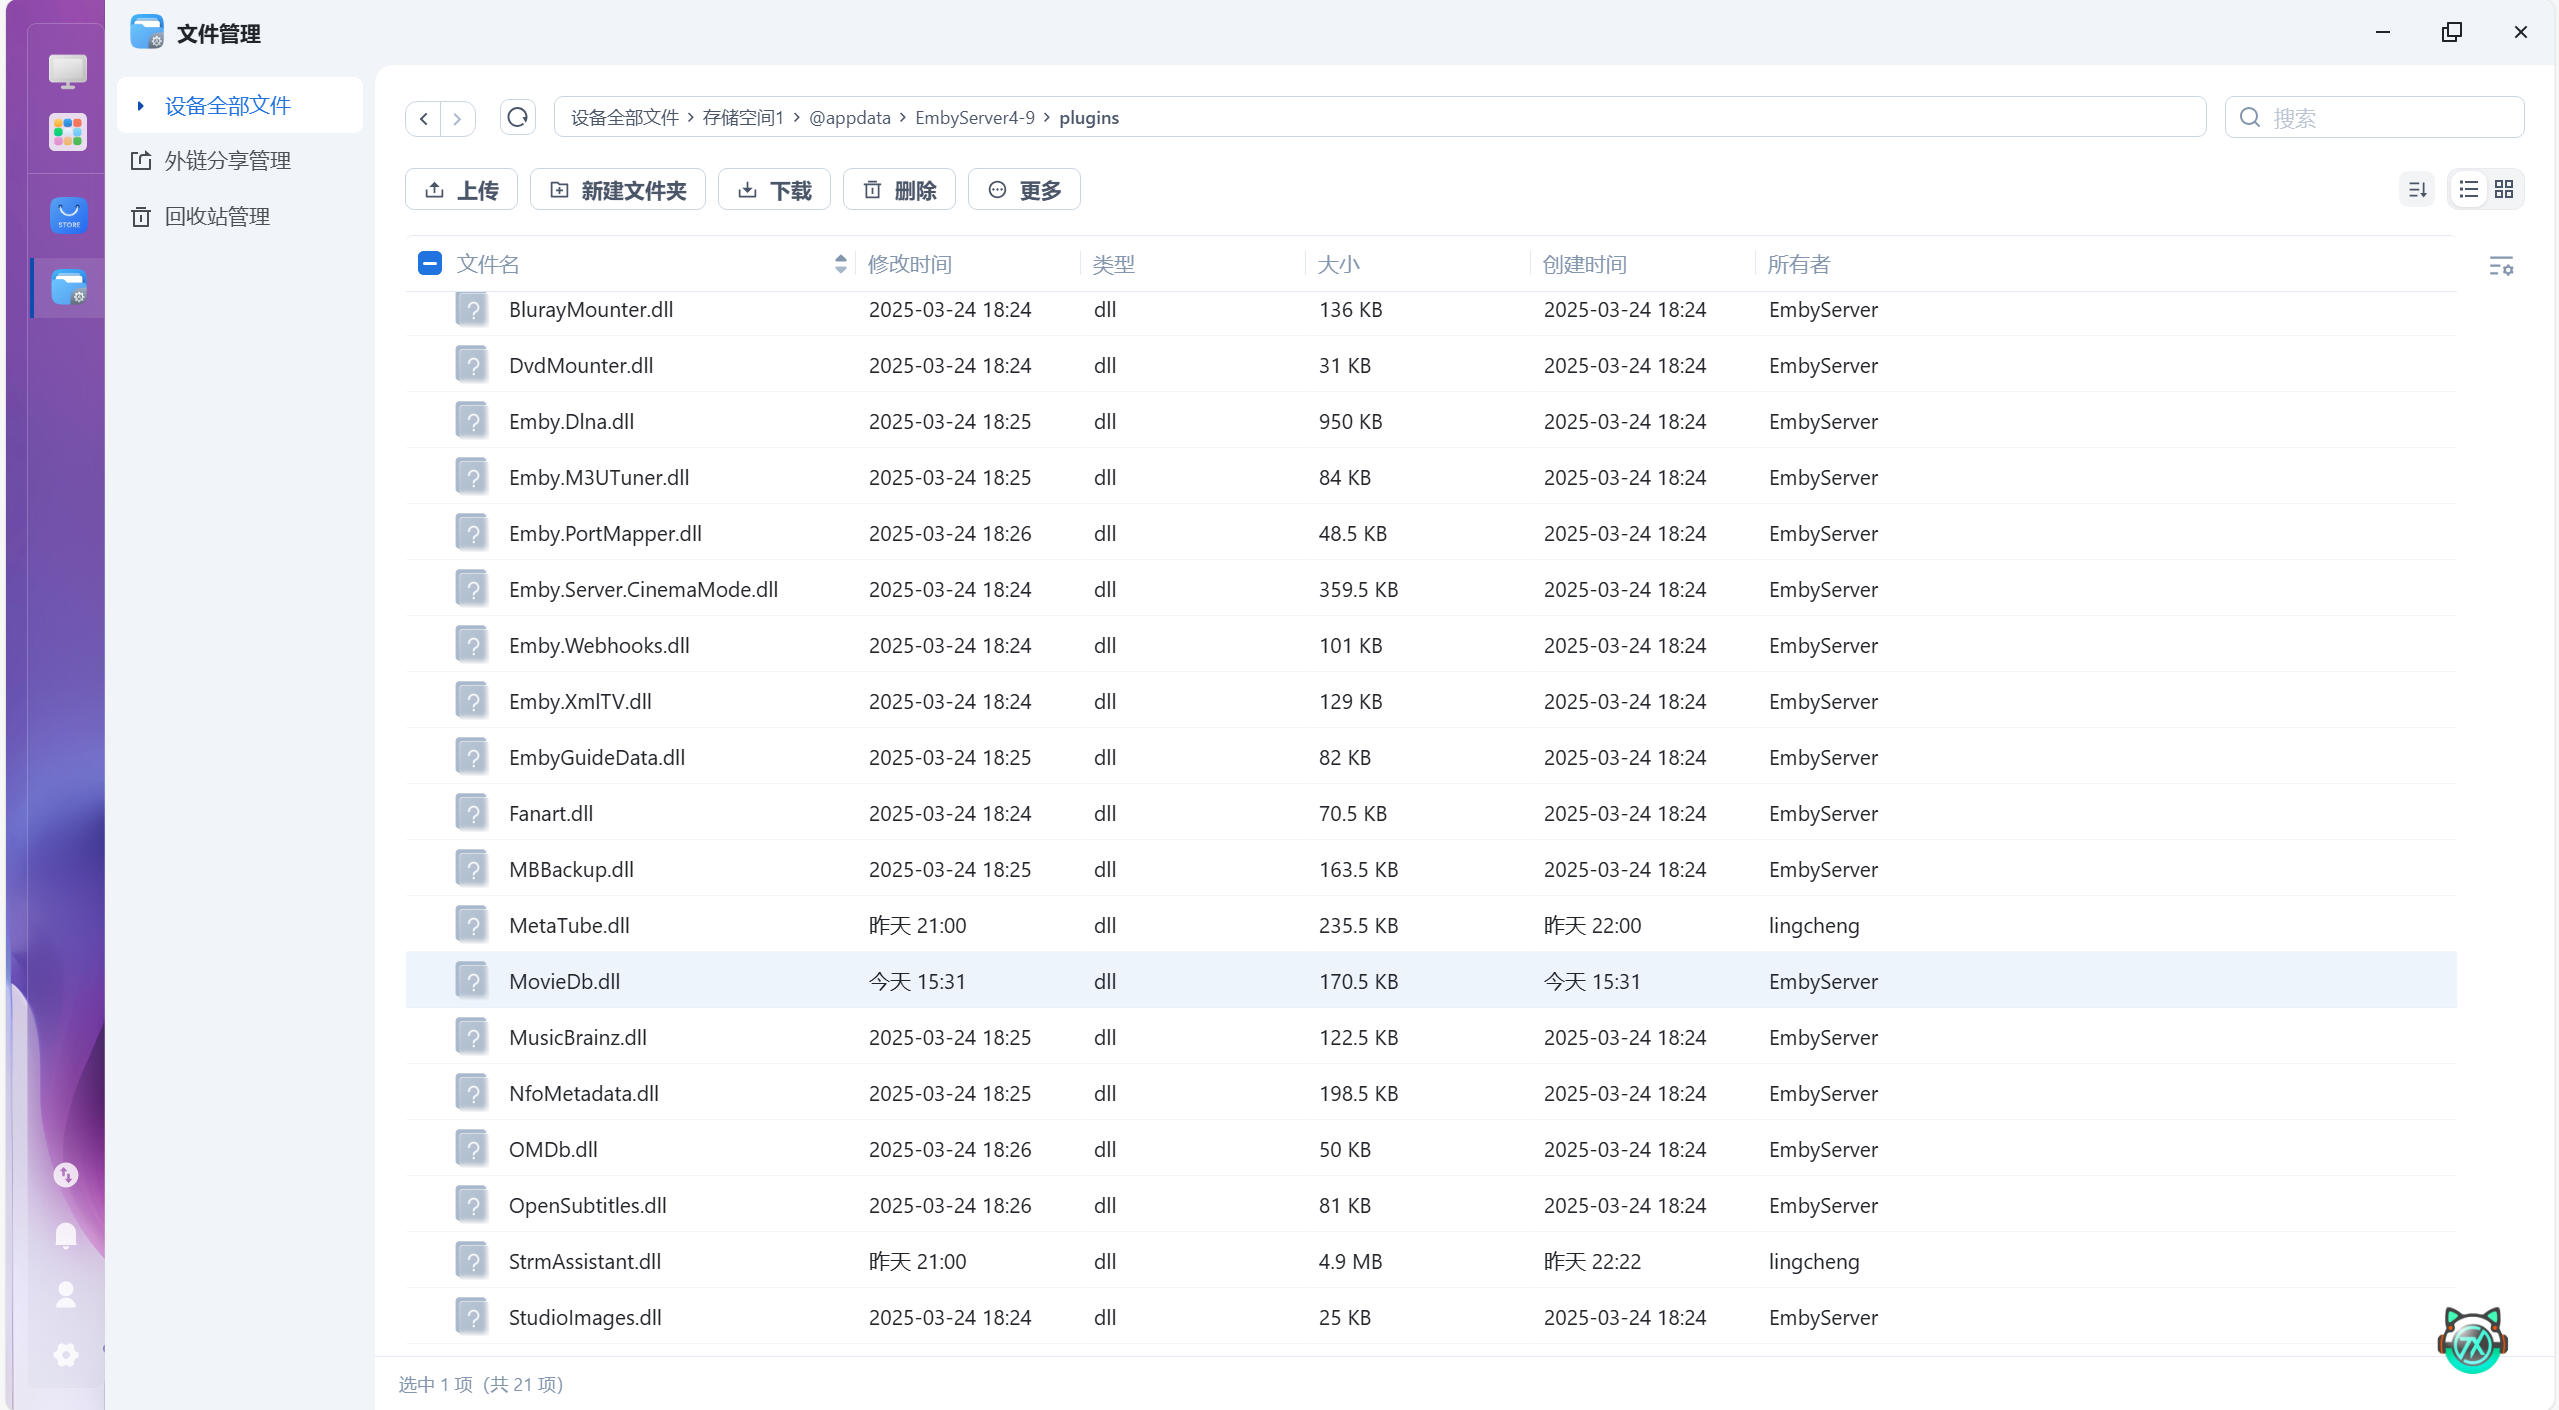
Task: Click the file icon of MetaTube.dll
Action: point(472,925)
